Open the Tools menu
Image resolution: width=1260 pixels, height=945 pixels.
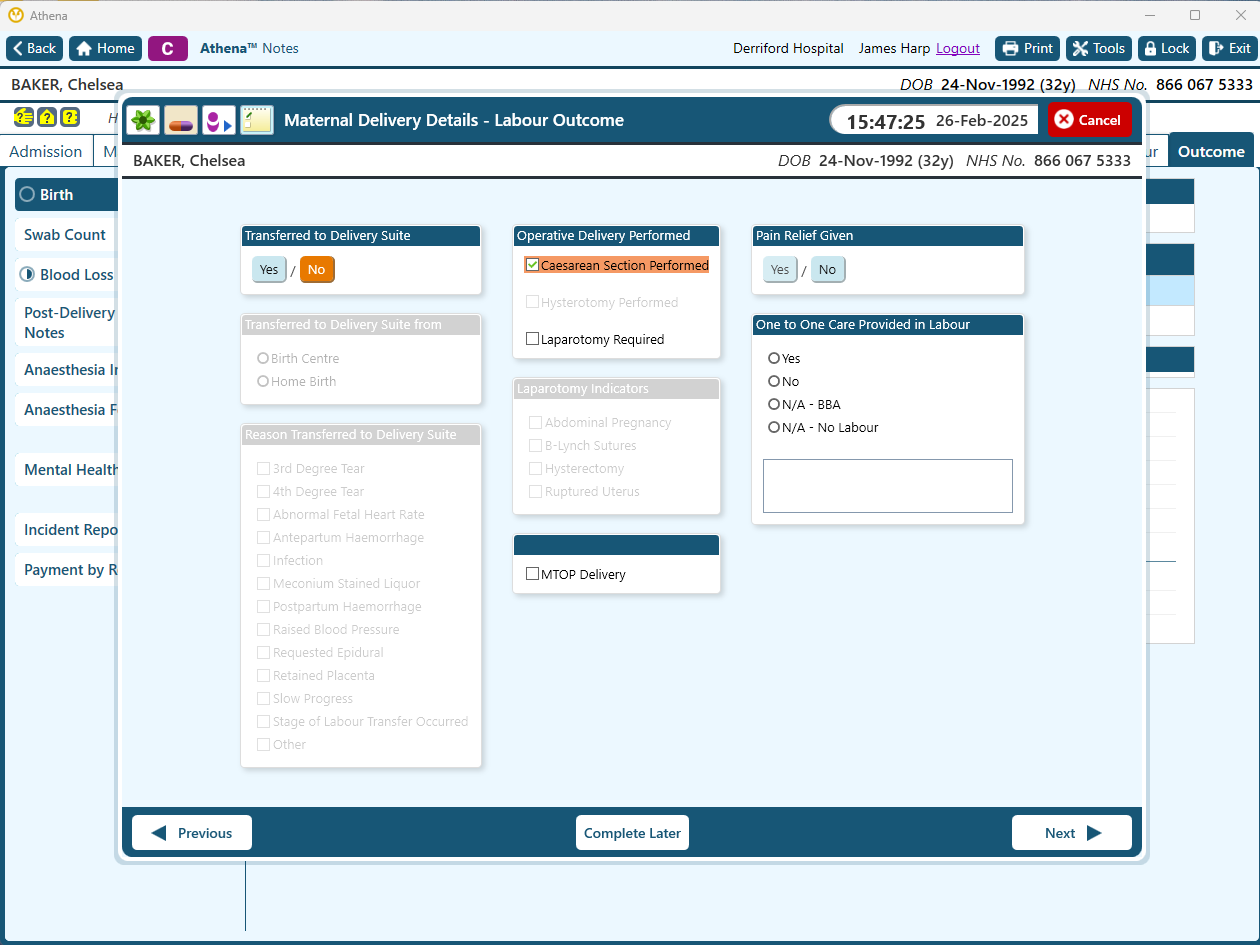click(x=1099, y=48)
